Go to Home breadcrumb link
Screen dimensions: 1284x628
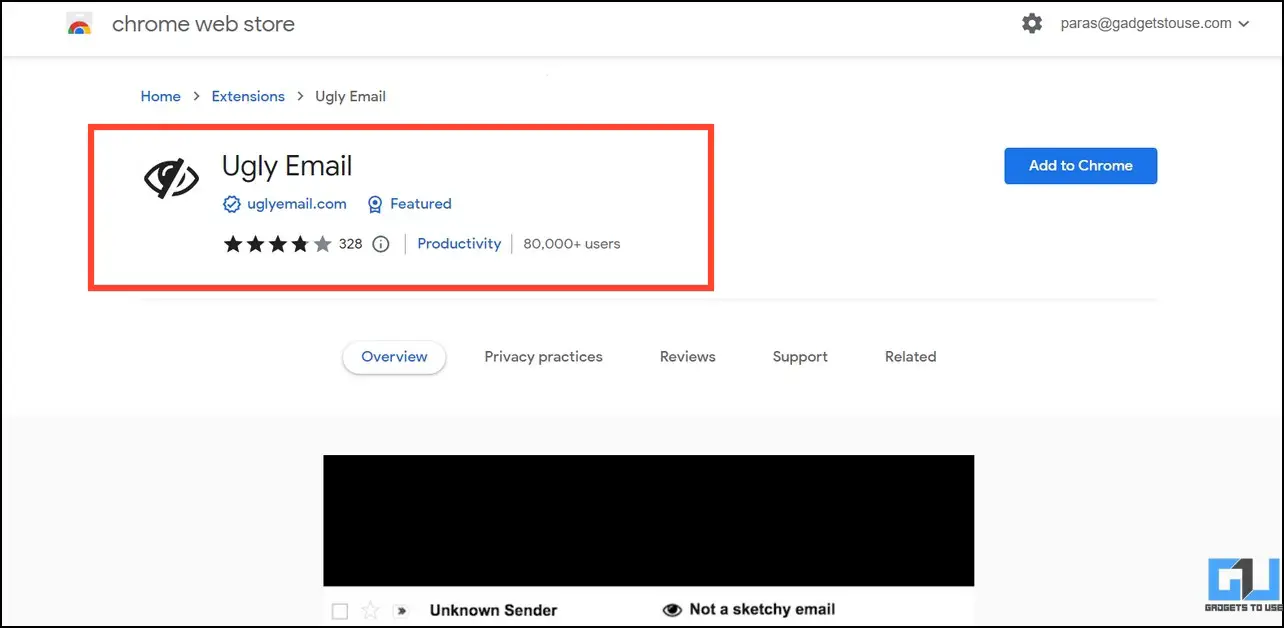(160, 96)
